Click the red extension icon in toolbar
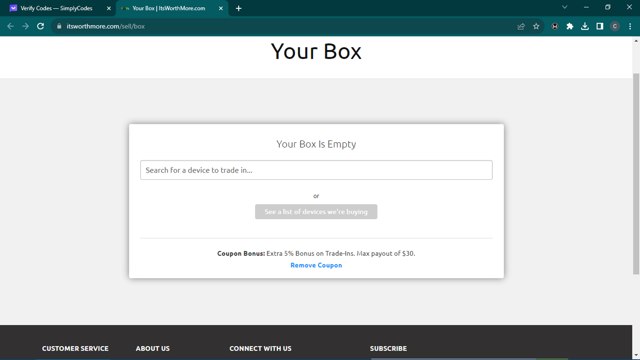This screenshot has width=640, height=360. pos(555,27)
